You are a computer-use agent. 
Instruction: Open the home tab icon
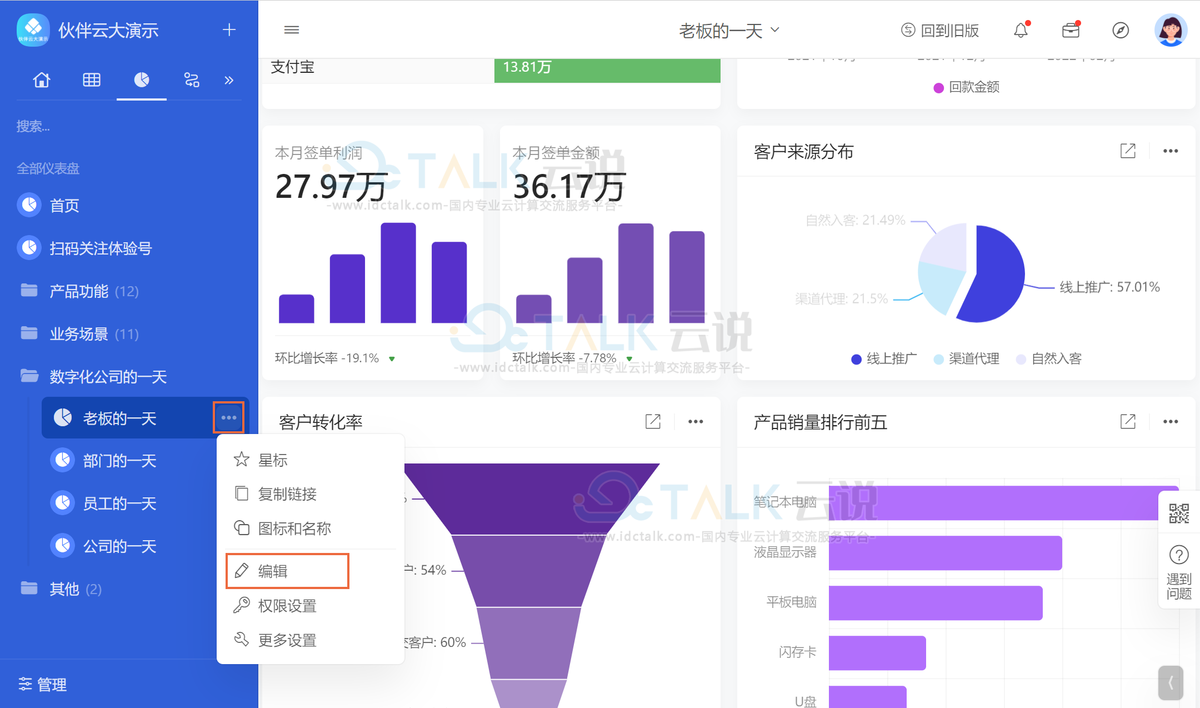(x=42, y=80)
